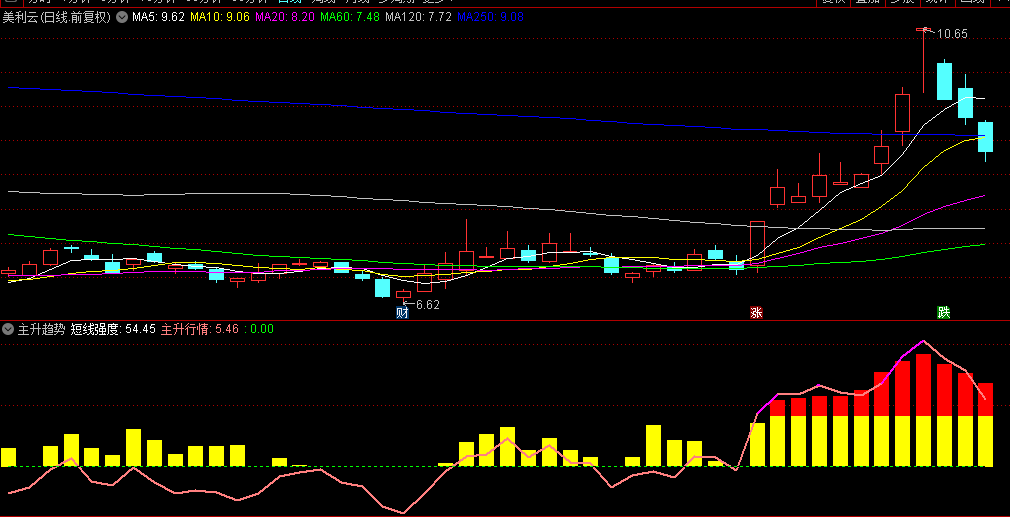Click the 短线强度: 54.45 value
This screenshot has width=1010, height=517.
point(113,329)
